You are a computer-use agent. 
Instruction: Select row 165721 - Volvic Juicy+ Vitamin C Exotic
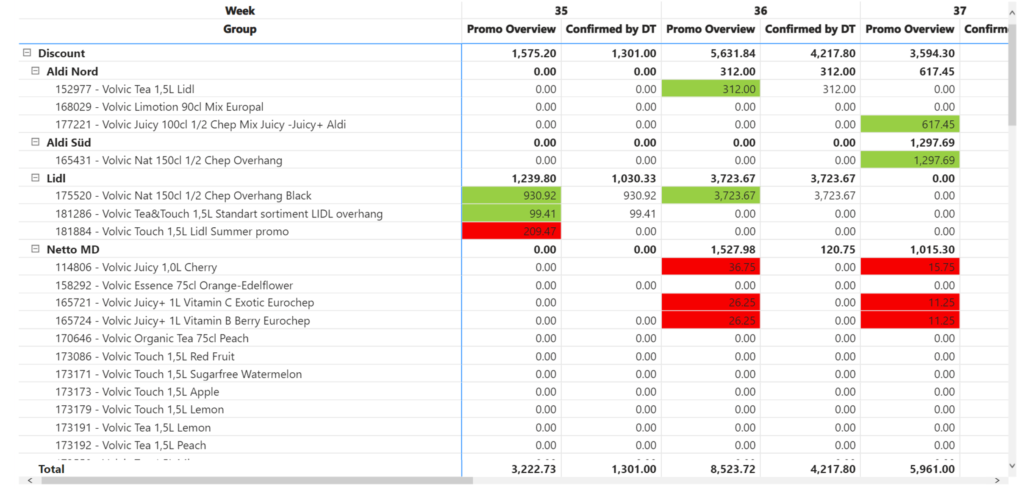(x=240, y=302)
